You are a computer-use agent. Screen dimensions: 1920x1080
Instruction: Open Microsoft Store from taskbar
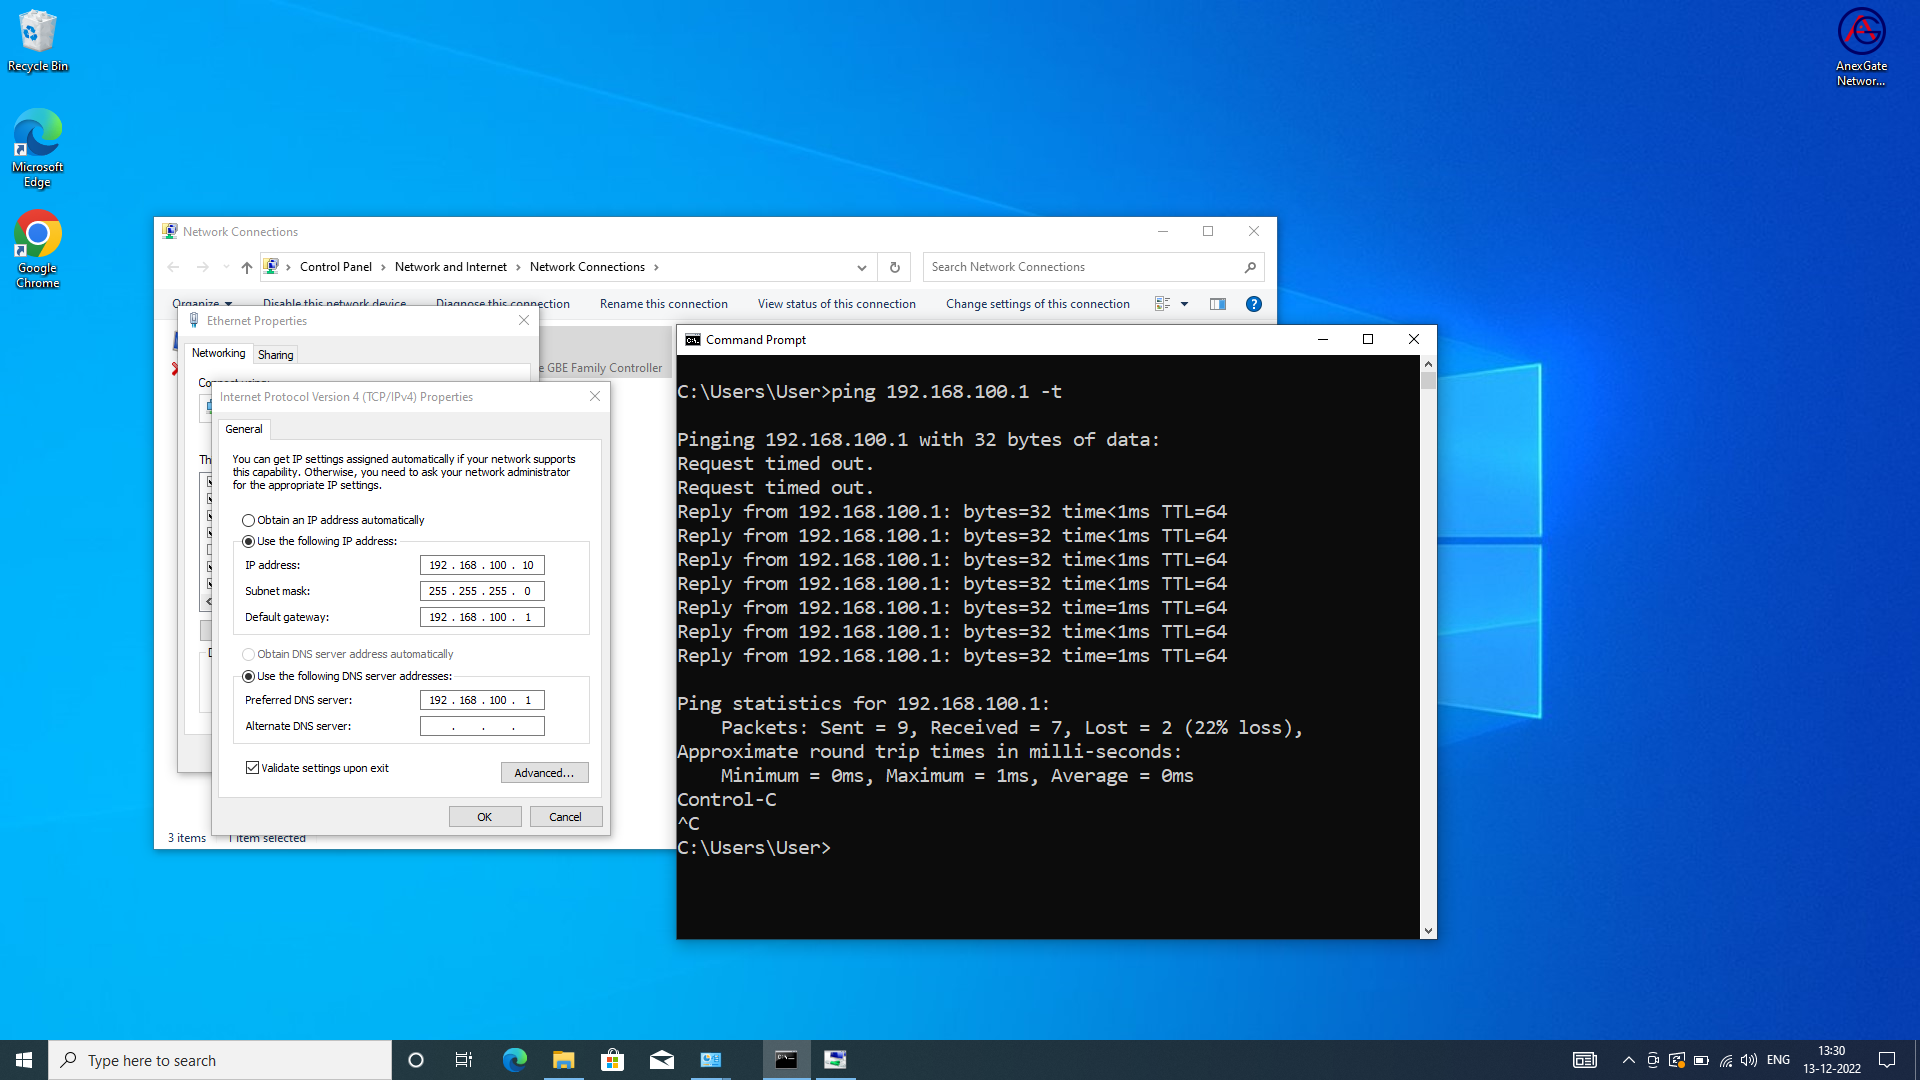click(612, 1060)
